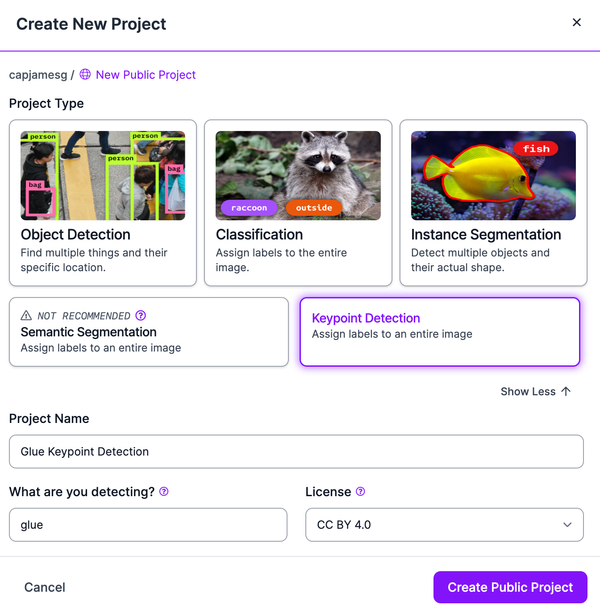Choose the Classification project type

click(297, 203)
